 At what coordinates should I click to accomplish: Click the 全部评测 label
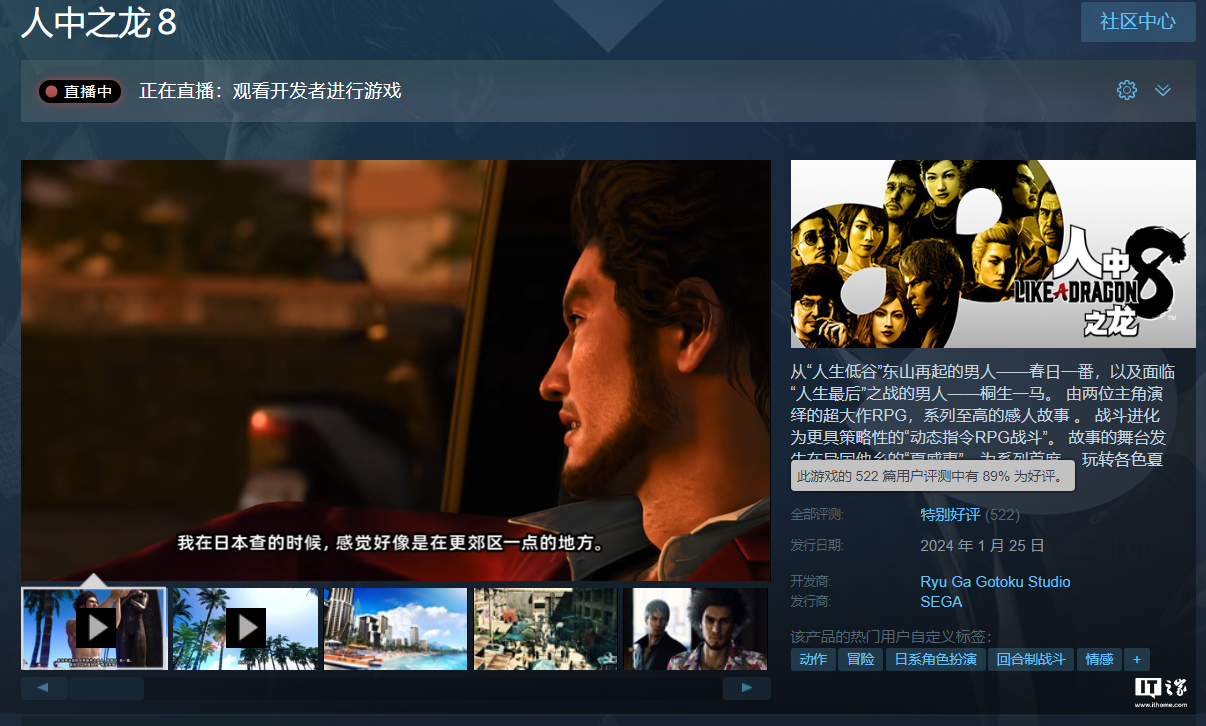tap(817, 515)
